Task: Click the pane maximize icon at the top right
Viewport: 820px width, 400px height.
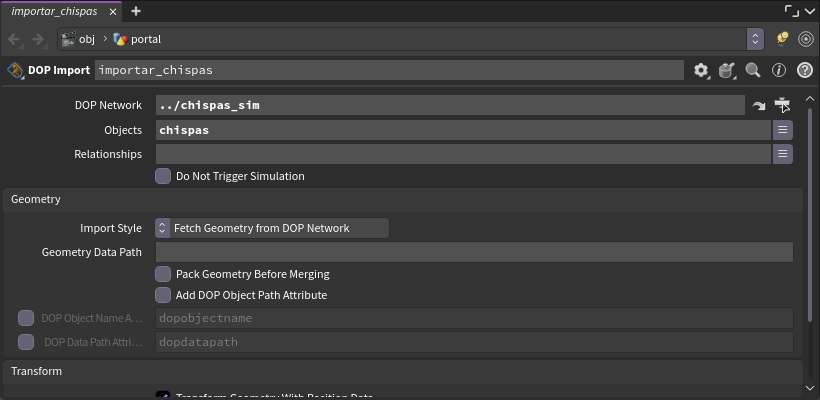Action: (792, 11)
